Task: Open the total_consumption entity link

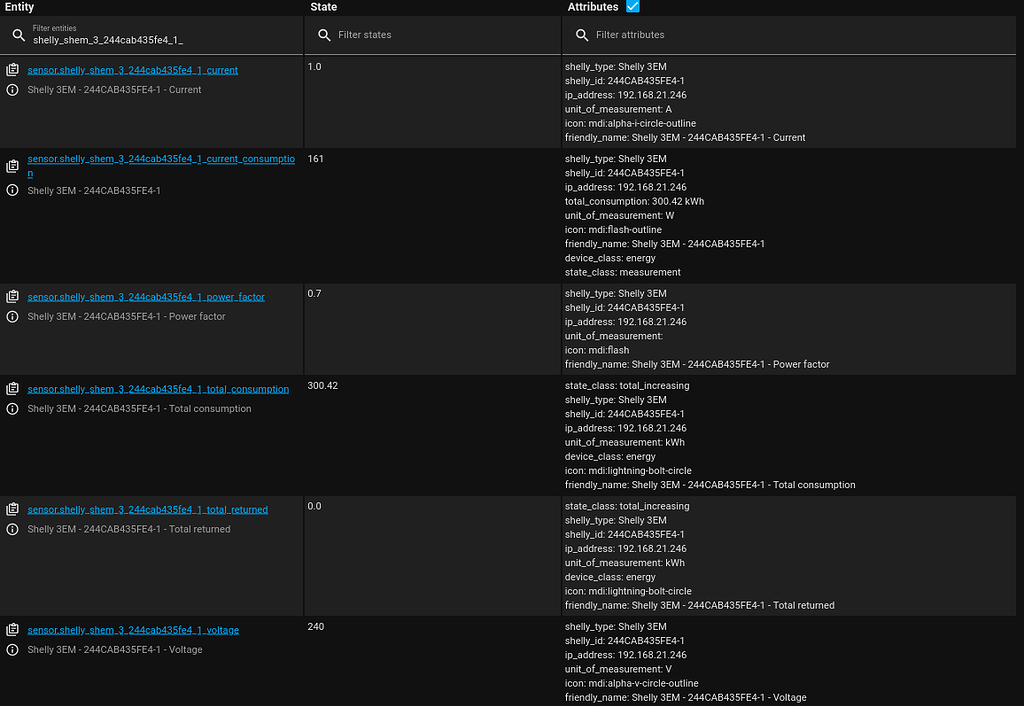Action: 158,388
